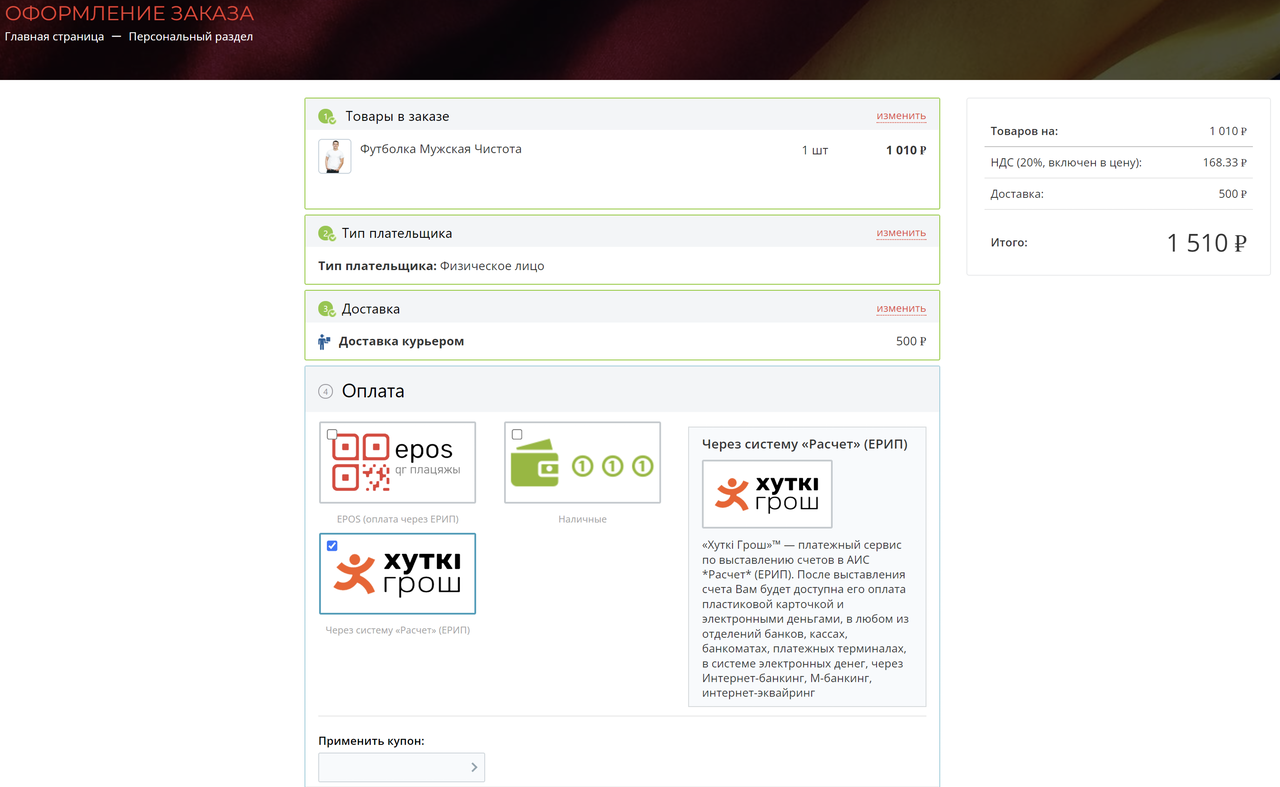Image resolution: width=1280 pixels, height=787 pixels.
Task: Click the green step 1 icon beside Товары в заказе
Action: 326,117
